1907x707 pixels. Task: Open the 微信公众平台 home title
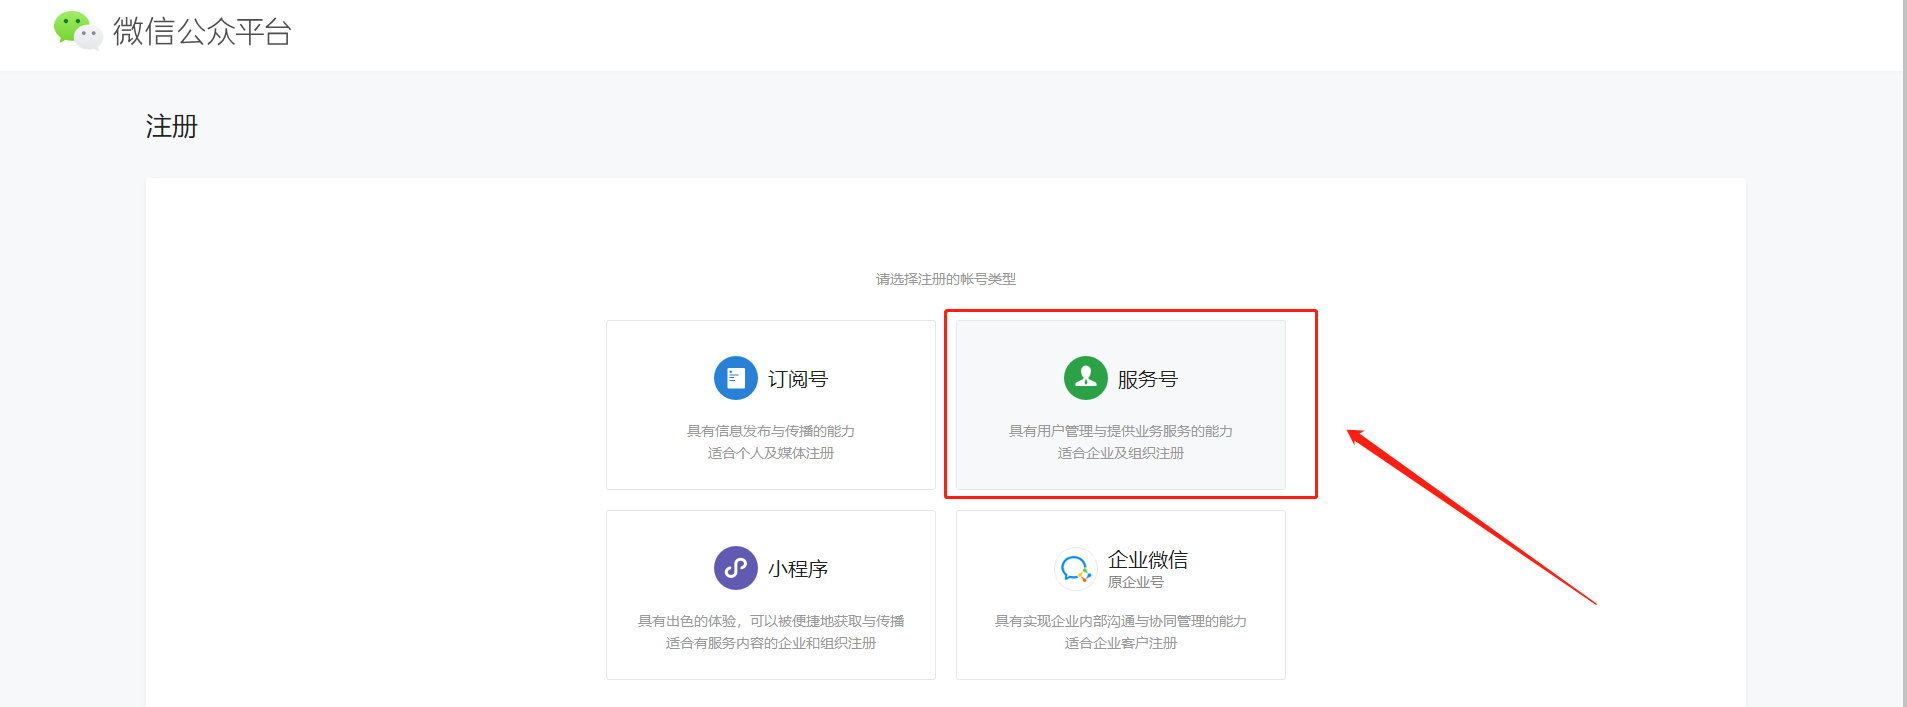[x=202, y=32]
